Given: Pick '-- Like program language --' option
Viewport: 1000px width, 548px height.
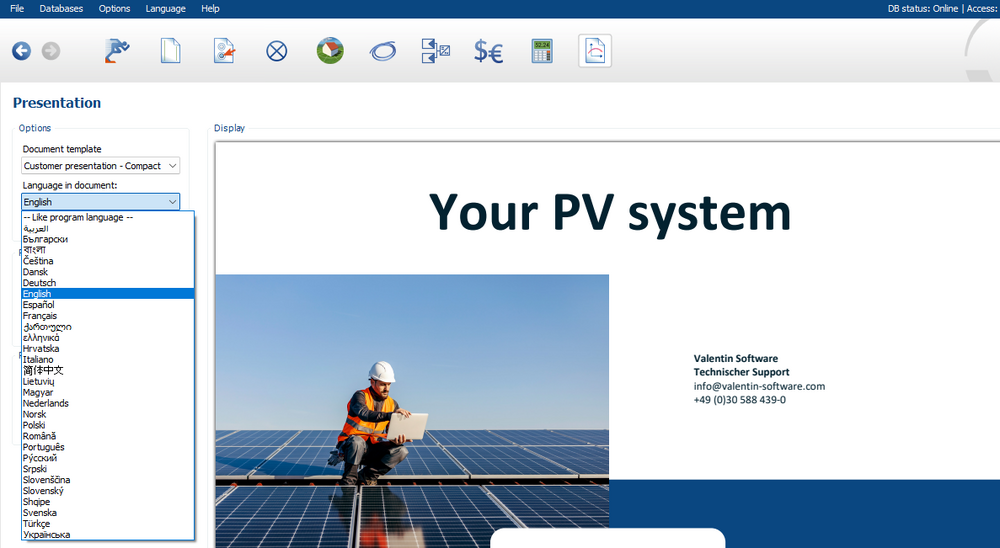Looking at the screenshot, I should coord(78,217).
